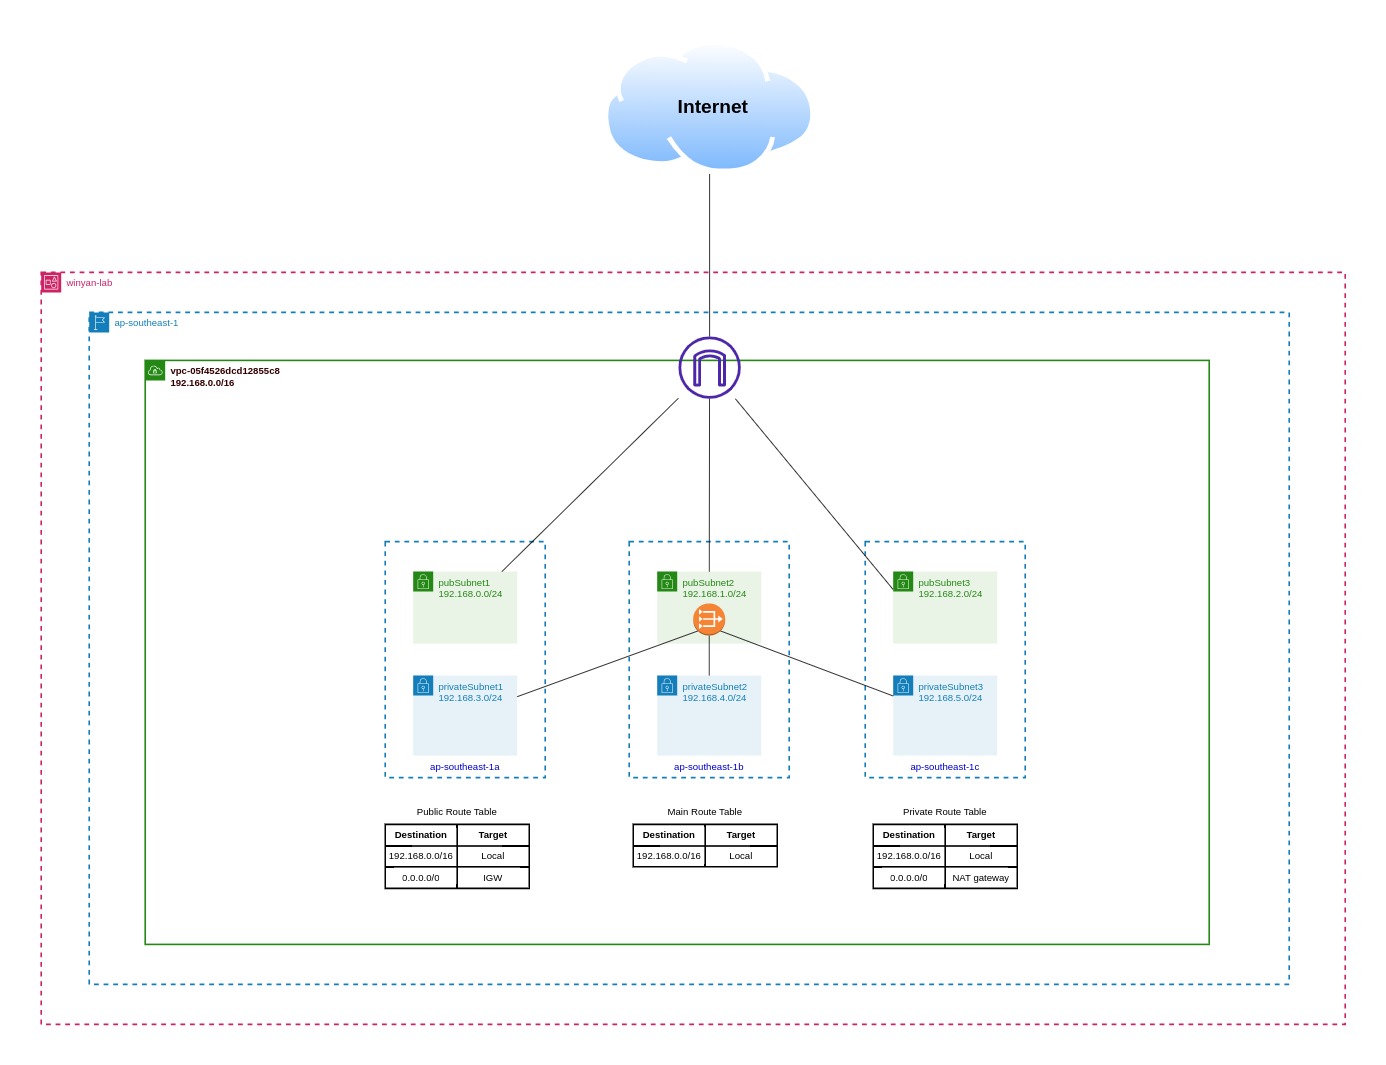Screen dimensions: 1386x1065
Task: Select Local cell in Main Route Table
Action: coord(741,856)
